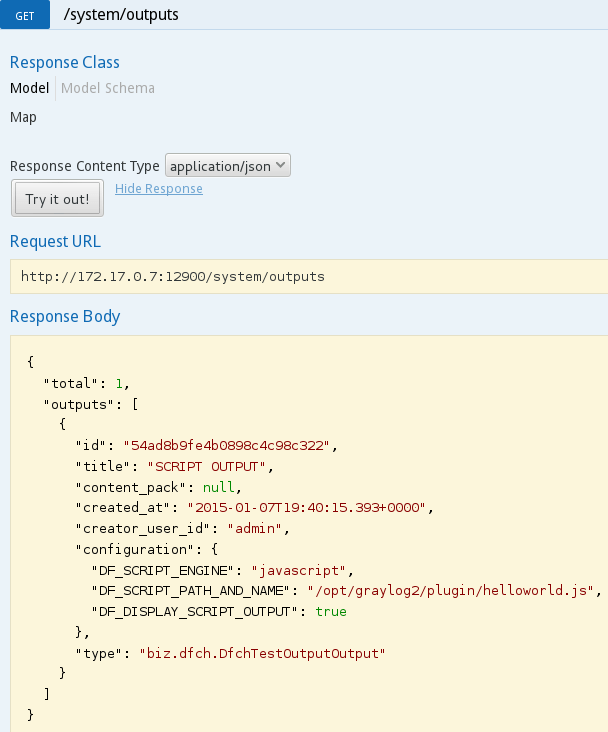Viewport: 608px width, 732px height.
Task: Switch to the Model Schema tab
Action: [x=108, y=88]
